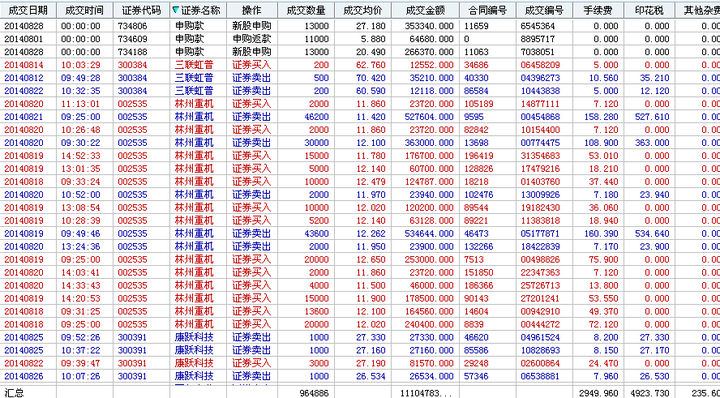Select contract number 128826
Screen dimensions: 720x398
tap(478, 169)
